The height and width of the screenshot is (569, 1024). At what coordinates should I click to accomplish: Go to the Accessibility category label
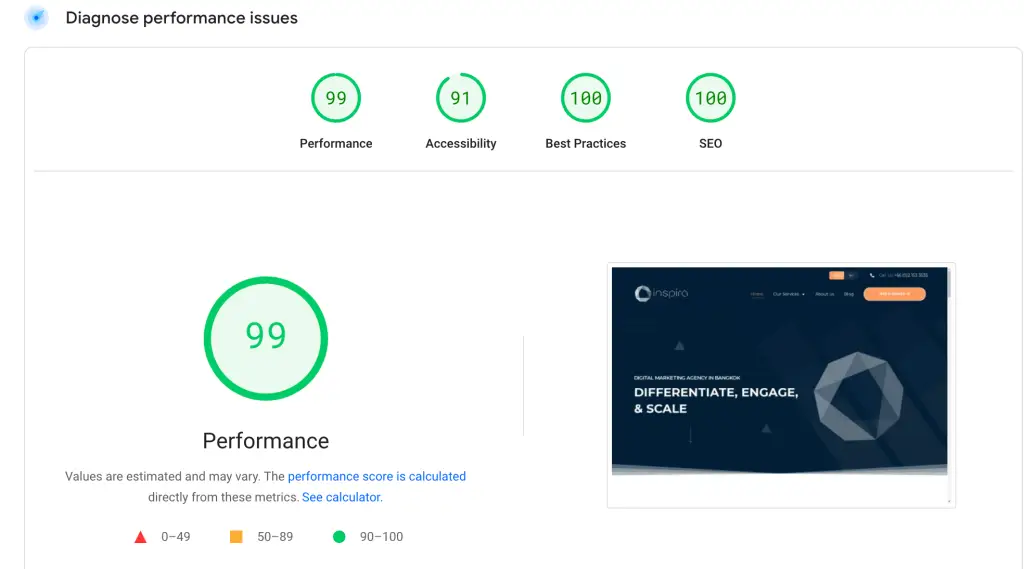click(460, 144)
